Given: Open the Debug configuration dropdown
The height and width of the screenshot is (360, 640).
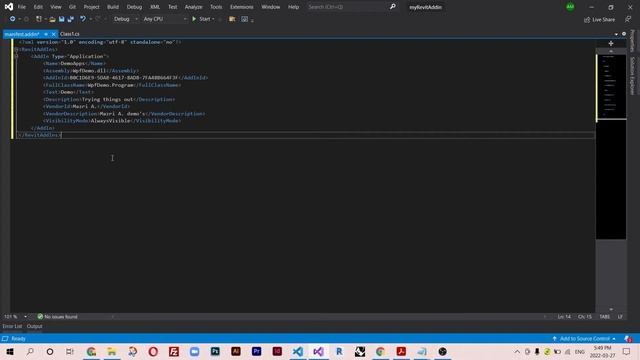Looking at the screenshot, I should (126, 19).
